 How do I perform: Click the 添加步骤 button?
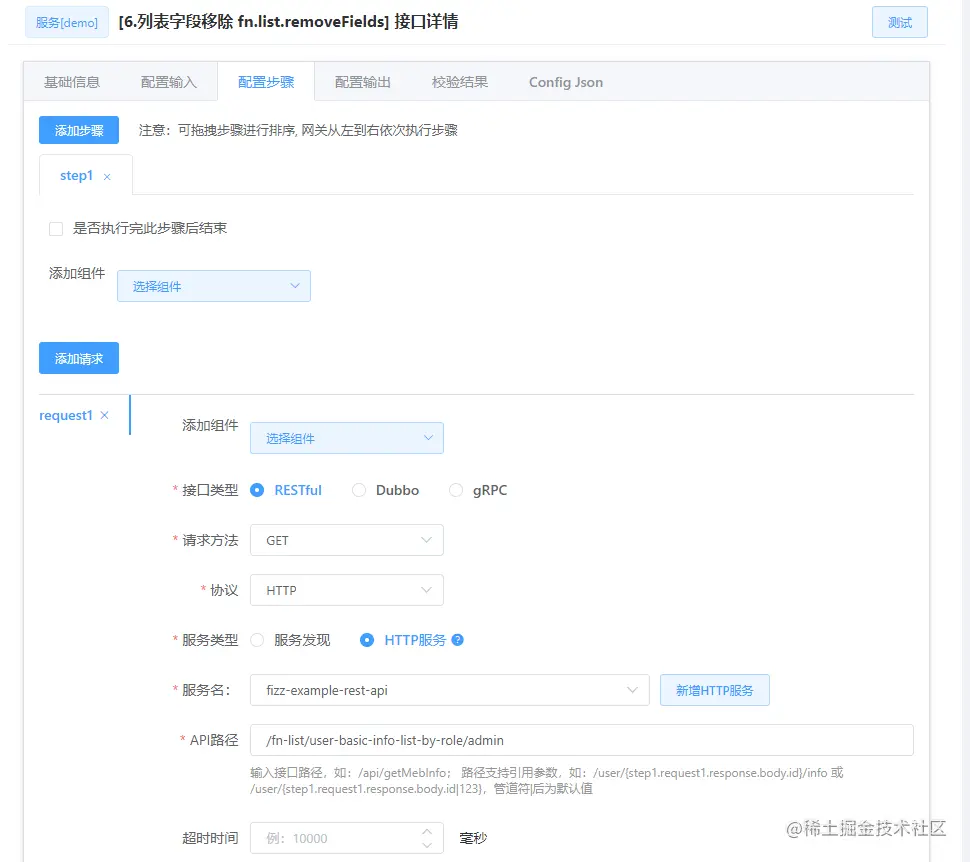78,130
